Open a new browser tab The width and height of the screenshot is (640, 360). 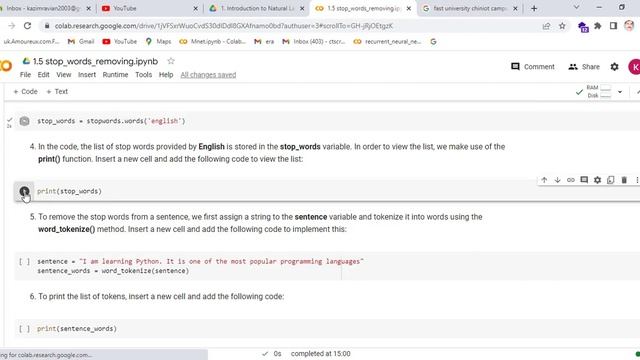pyautogui.click(x=534, y=8)
